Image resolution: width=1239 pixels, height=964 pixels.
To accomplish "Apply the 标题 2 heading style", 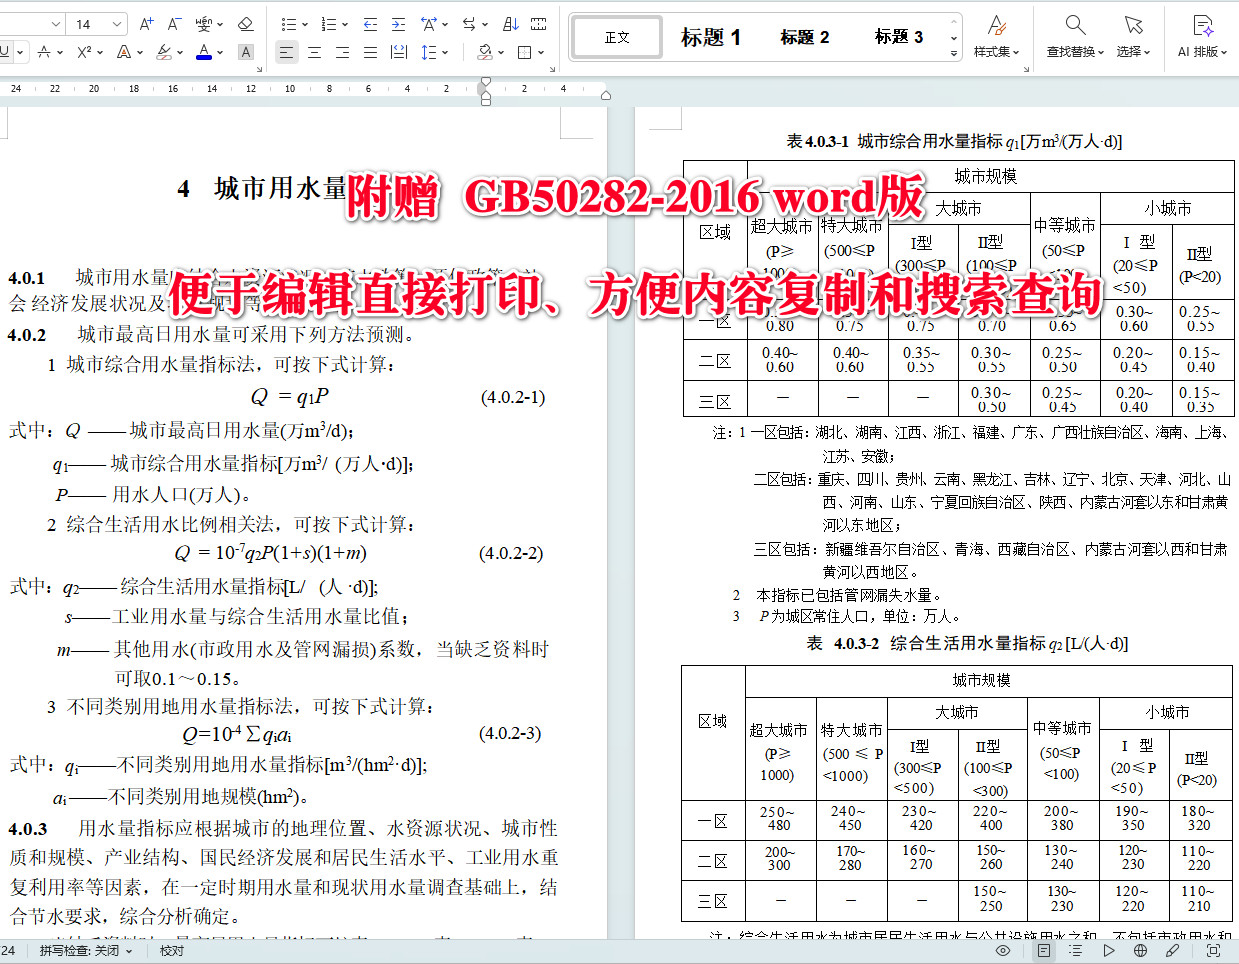I will pos(805,37).
